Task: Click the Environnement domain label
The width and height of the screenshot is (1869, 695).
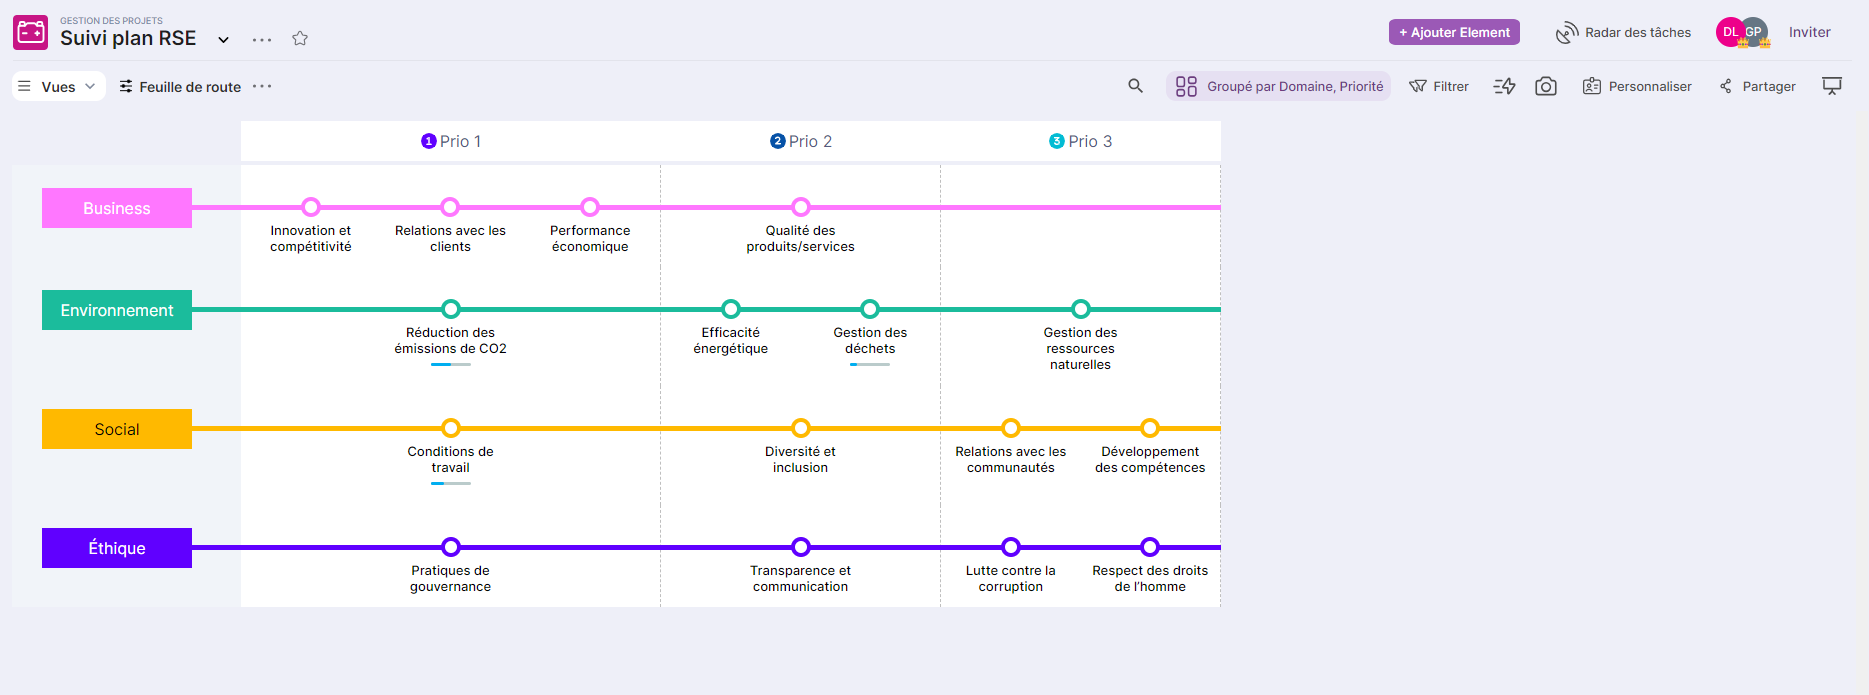Action: pyautogui.click(x=117, y=310)
